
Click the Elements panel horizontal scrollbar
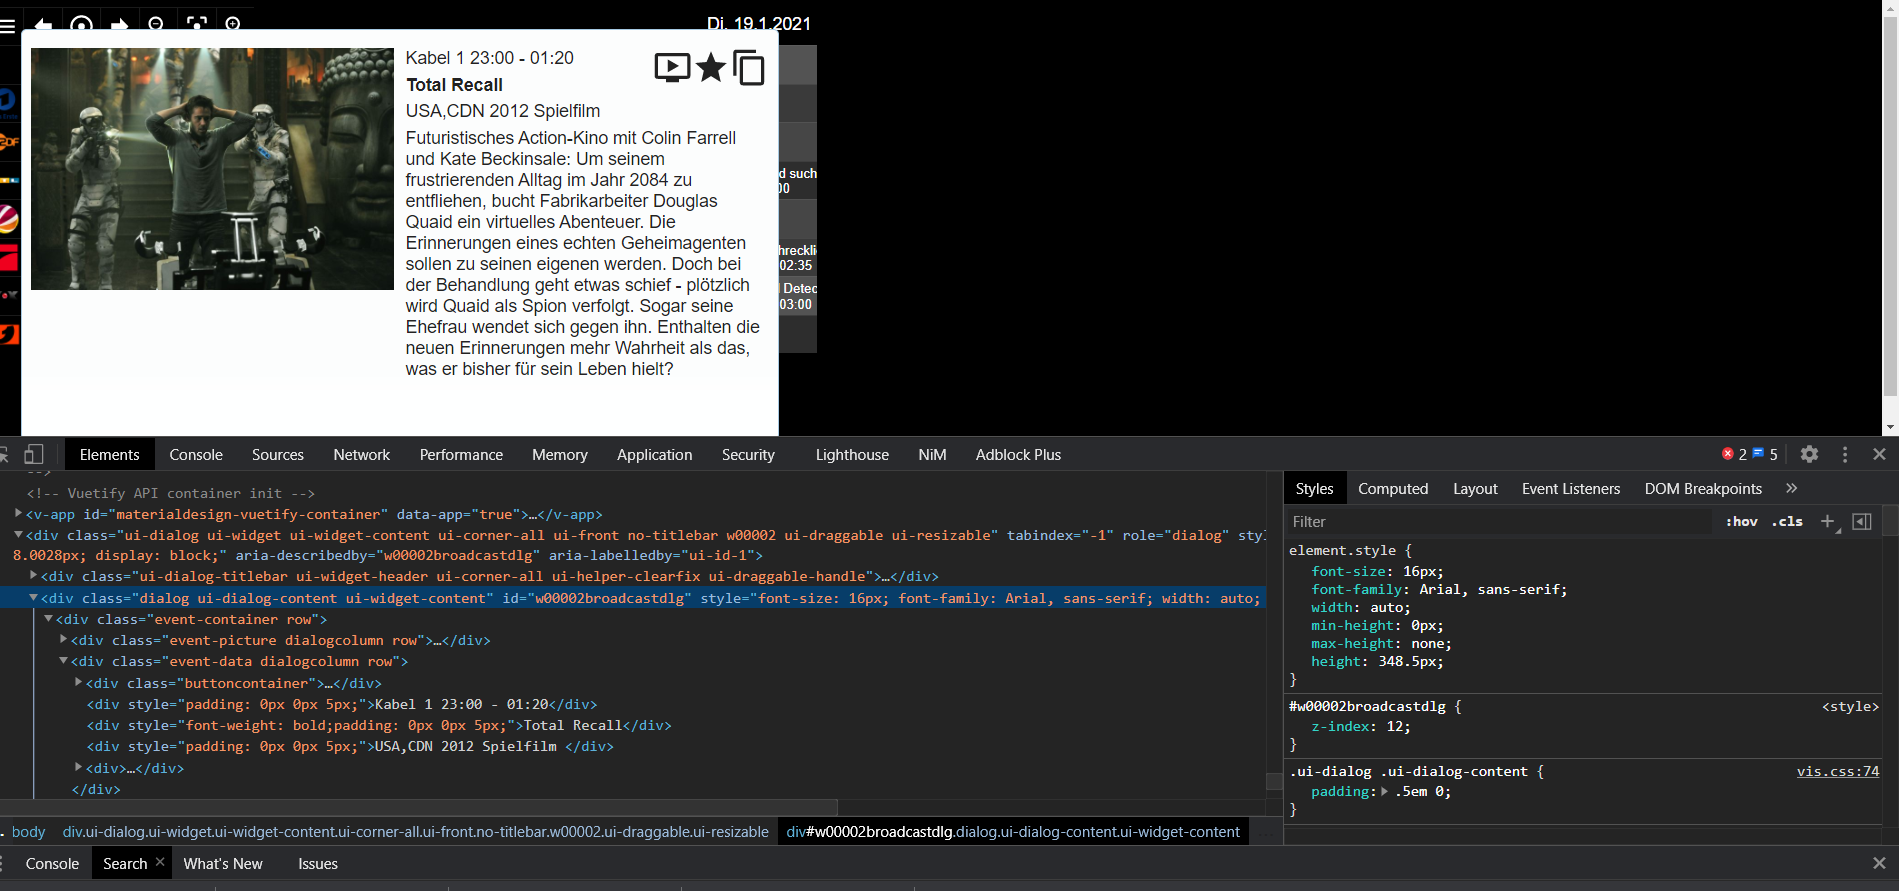pyautogui.click(x=418, y=807)
